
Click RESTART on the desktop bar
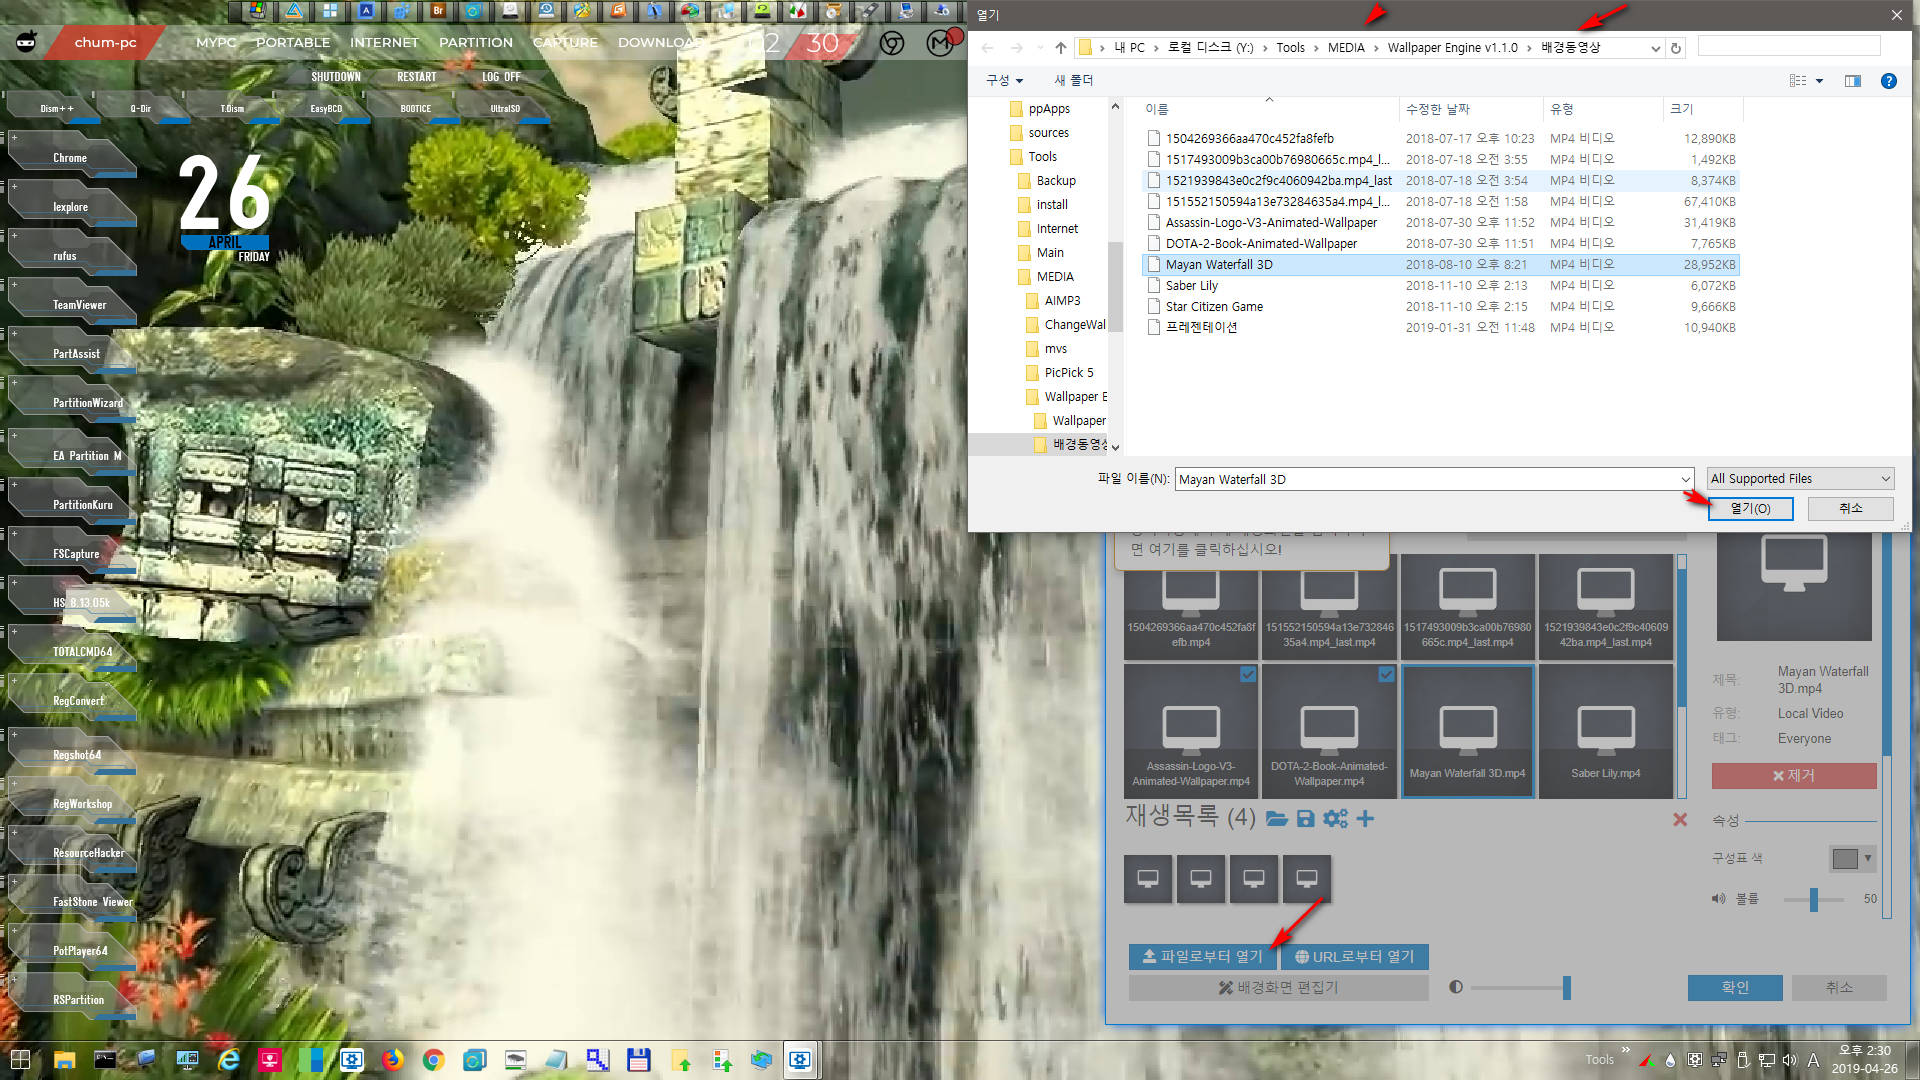(x=416, y=77)
